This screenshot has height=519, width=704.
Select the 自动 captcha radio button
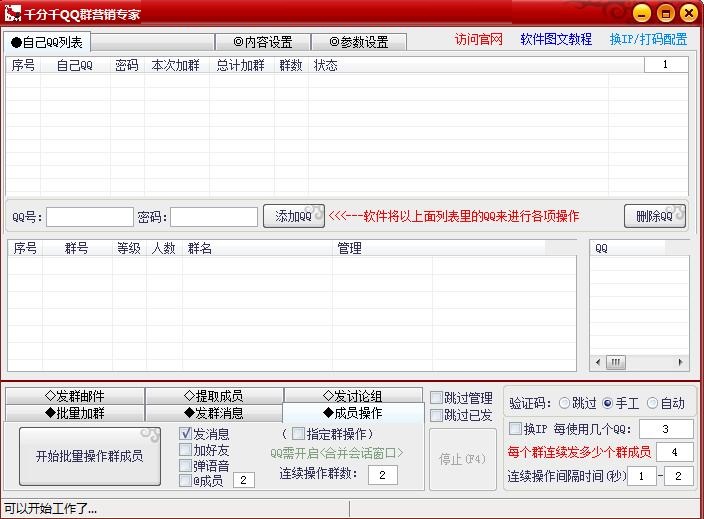pyautogui.click(x=652, y=403)
